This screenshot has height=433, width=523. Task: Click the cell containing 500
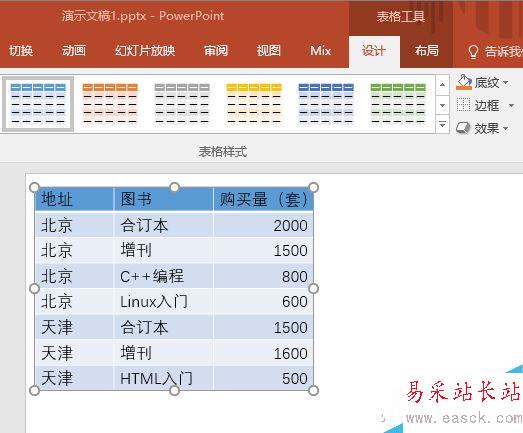pos(263,378)
